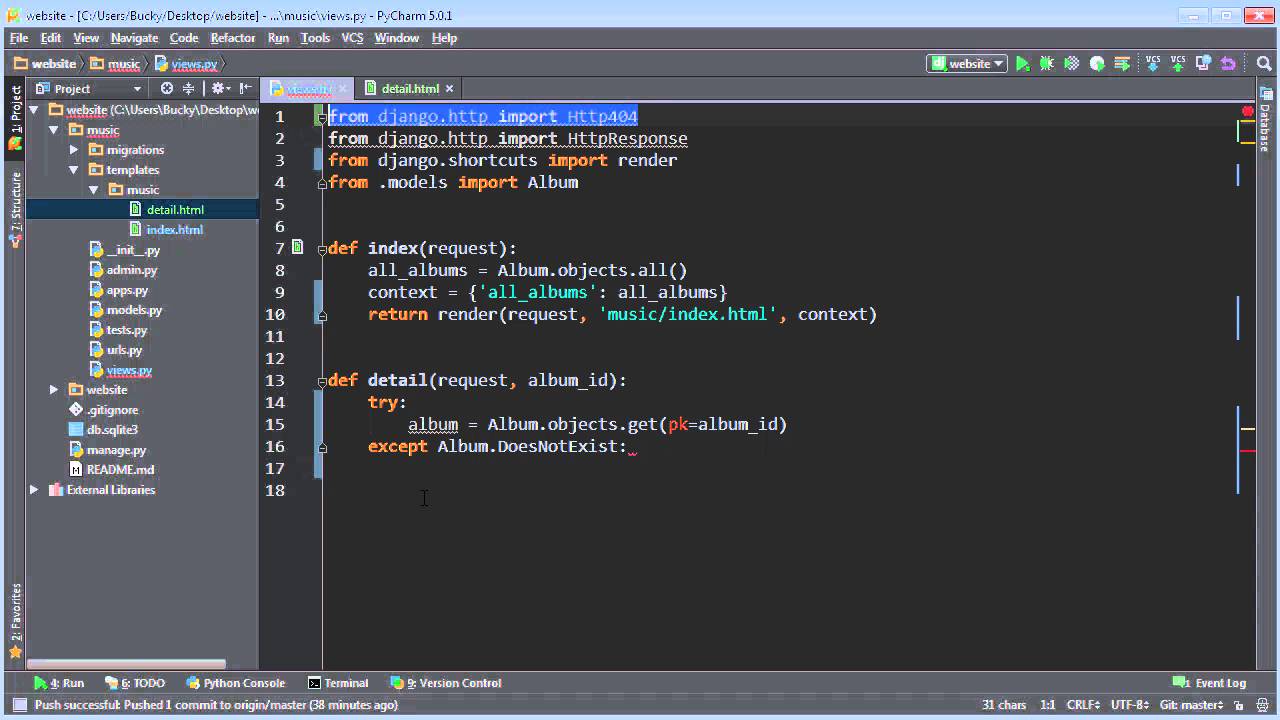Select urls.py in the project tree
The width and height of the screenshot is (1280, 720).
tap(124, 350)
